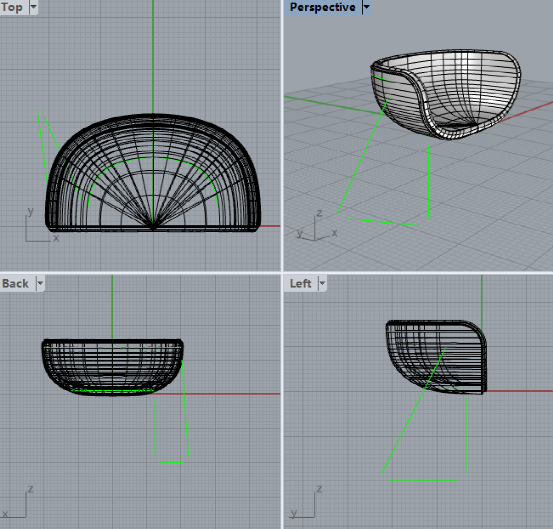Open the Left viewport dropdown arrow

tap(322, 284)
